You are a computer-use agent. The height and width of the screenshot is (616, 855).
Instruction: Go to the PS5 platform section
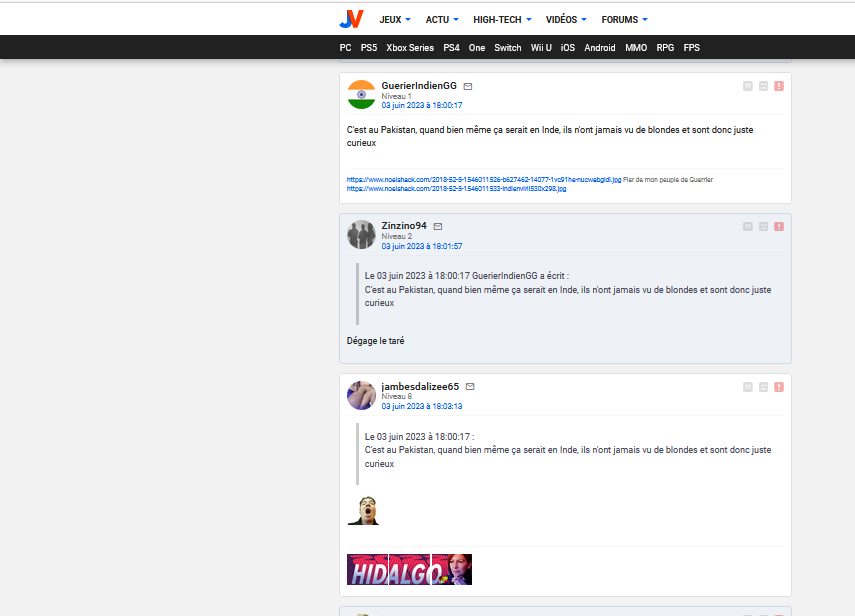pos(369,48)
